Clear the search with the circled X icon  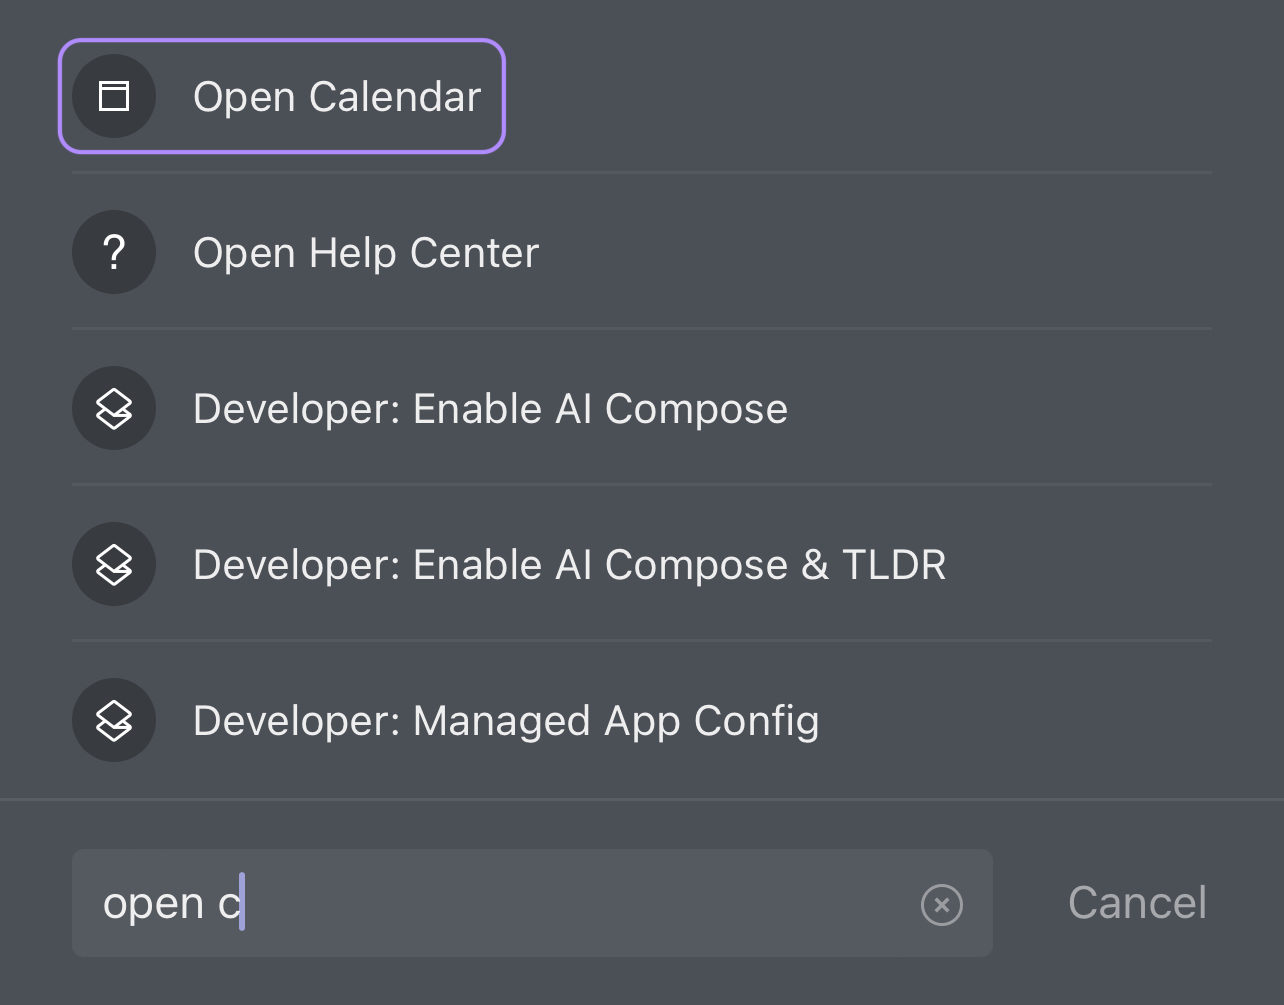pos(941,905)
